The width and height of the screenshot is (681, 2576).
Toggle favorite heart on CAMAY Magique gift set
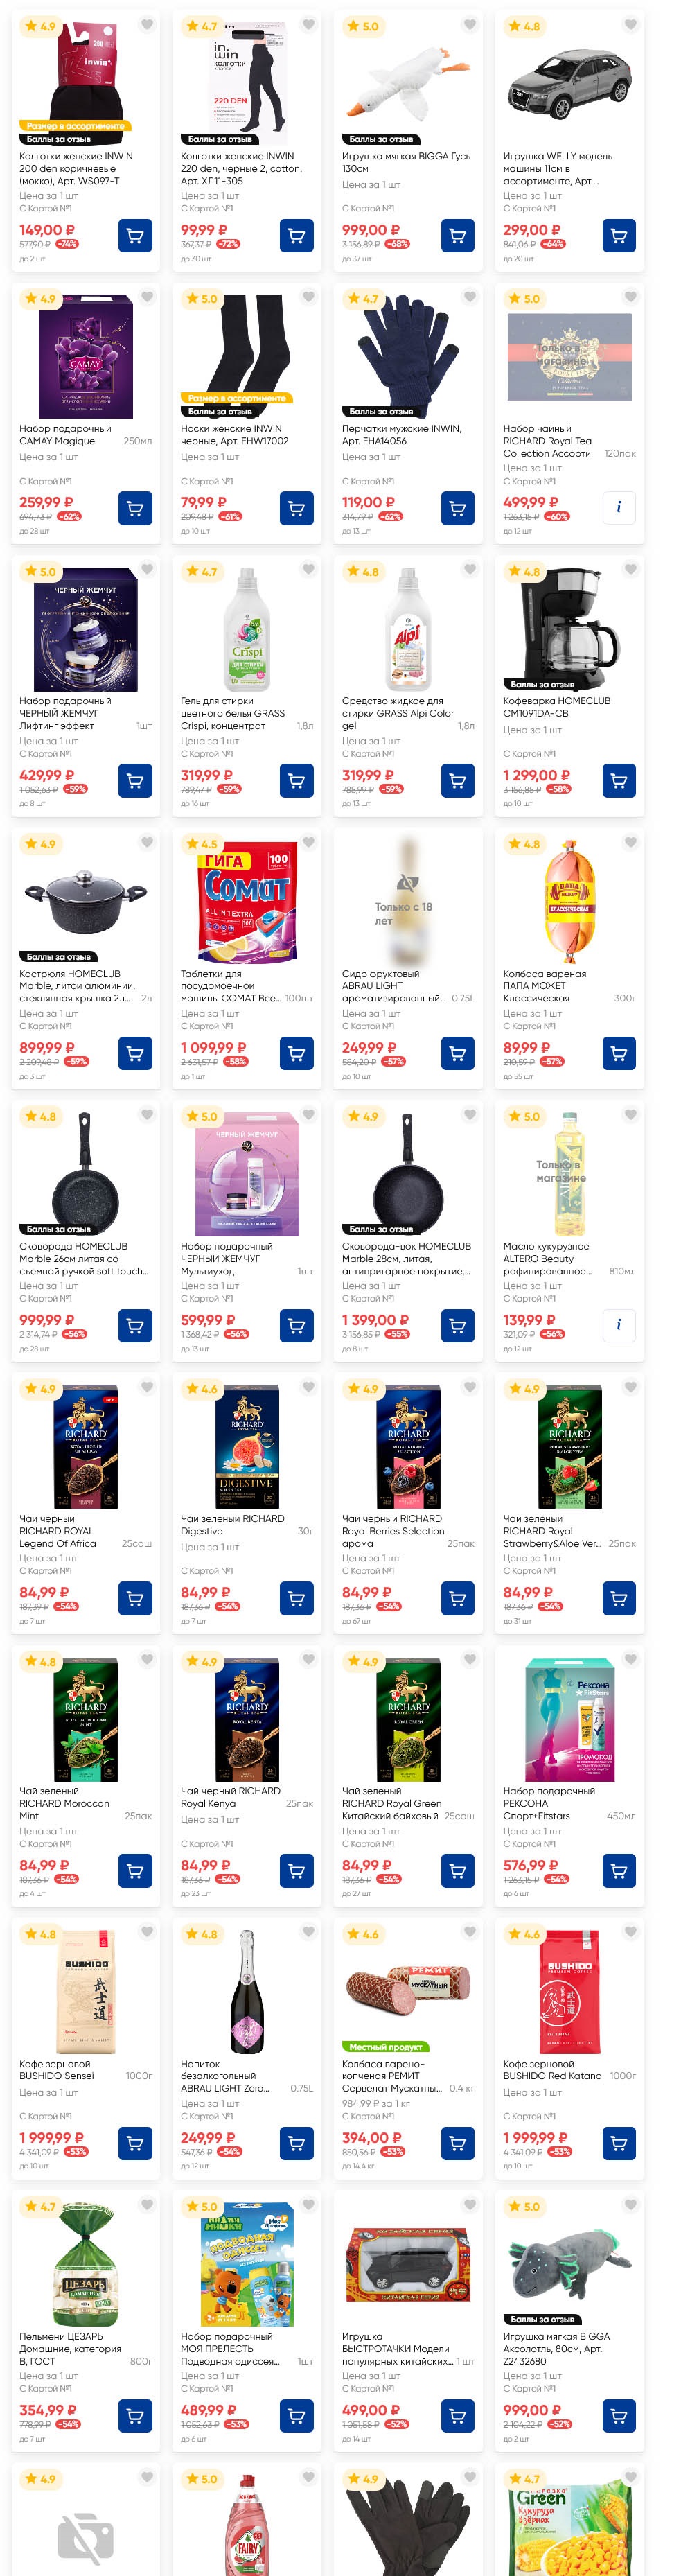point(147,297)
